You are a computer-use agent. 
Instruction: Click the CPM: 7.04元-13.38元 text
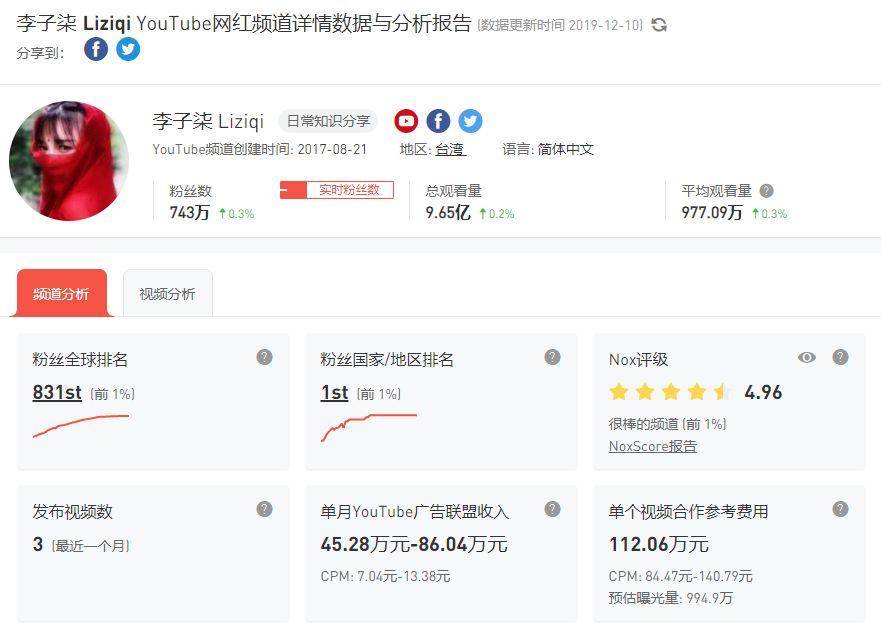coord(385,576)
